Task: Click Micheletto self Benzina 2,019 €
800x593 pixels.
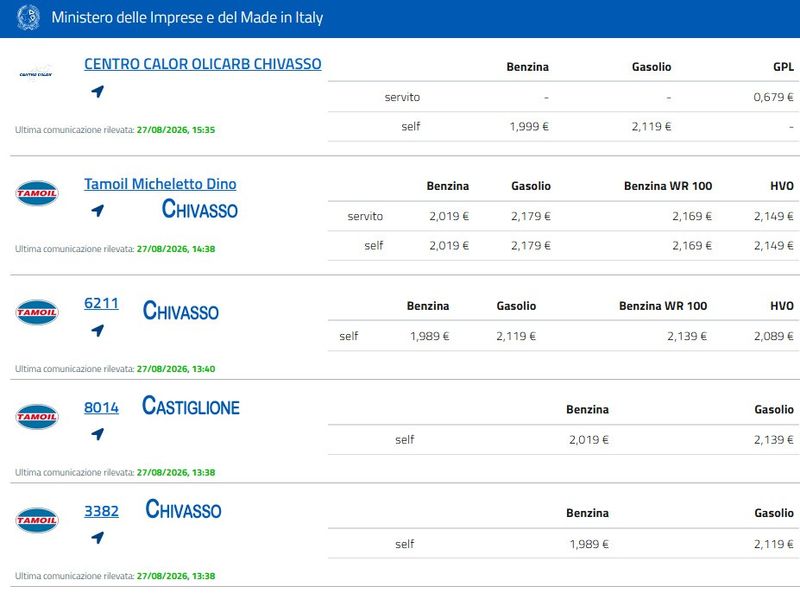Action: 449,245
